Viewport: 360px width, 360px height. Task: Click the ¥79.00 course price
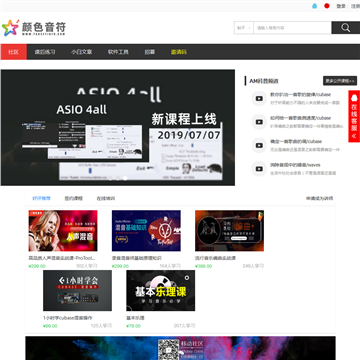coord(133,326)
